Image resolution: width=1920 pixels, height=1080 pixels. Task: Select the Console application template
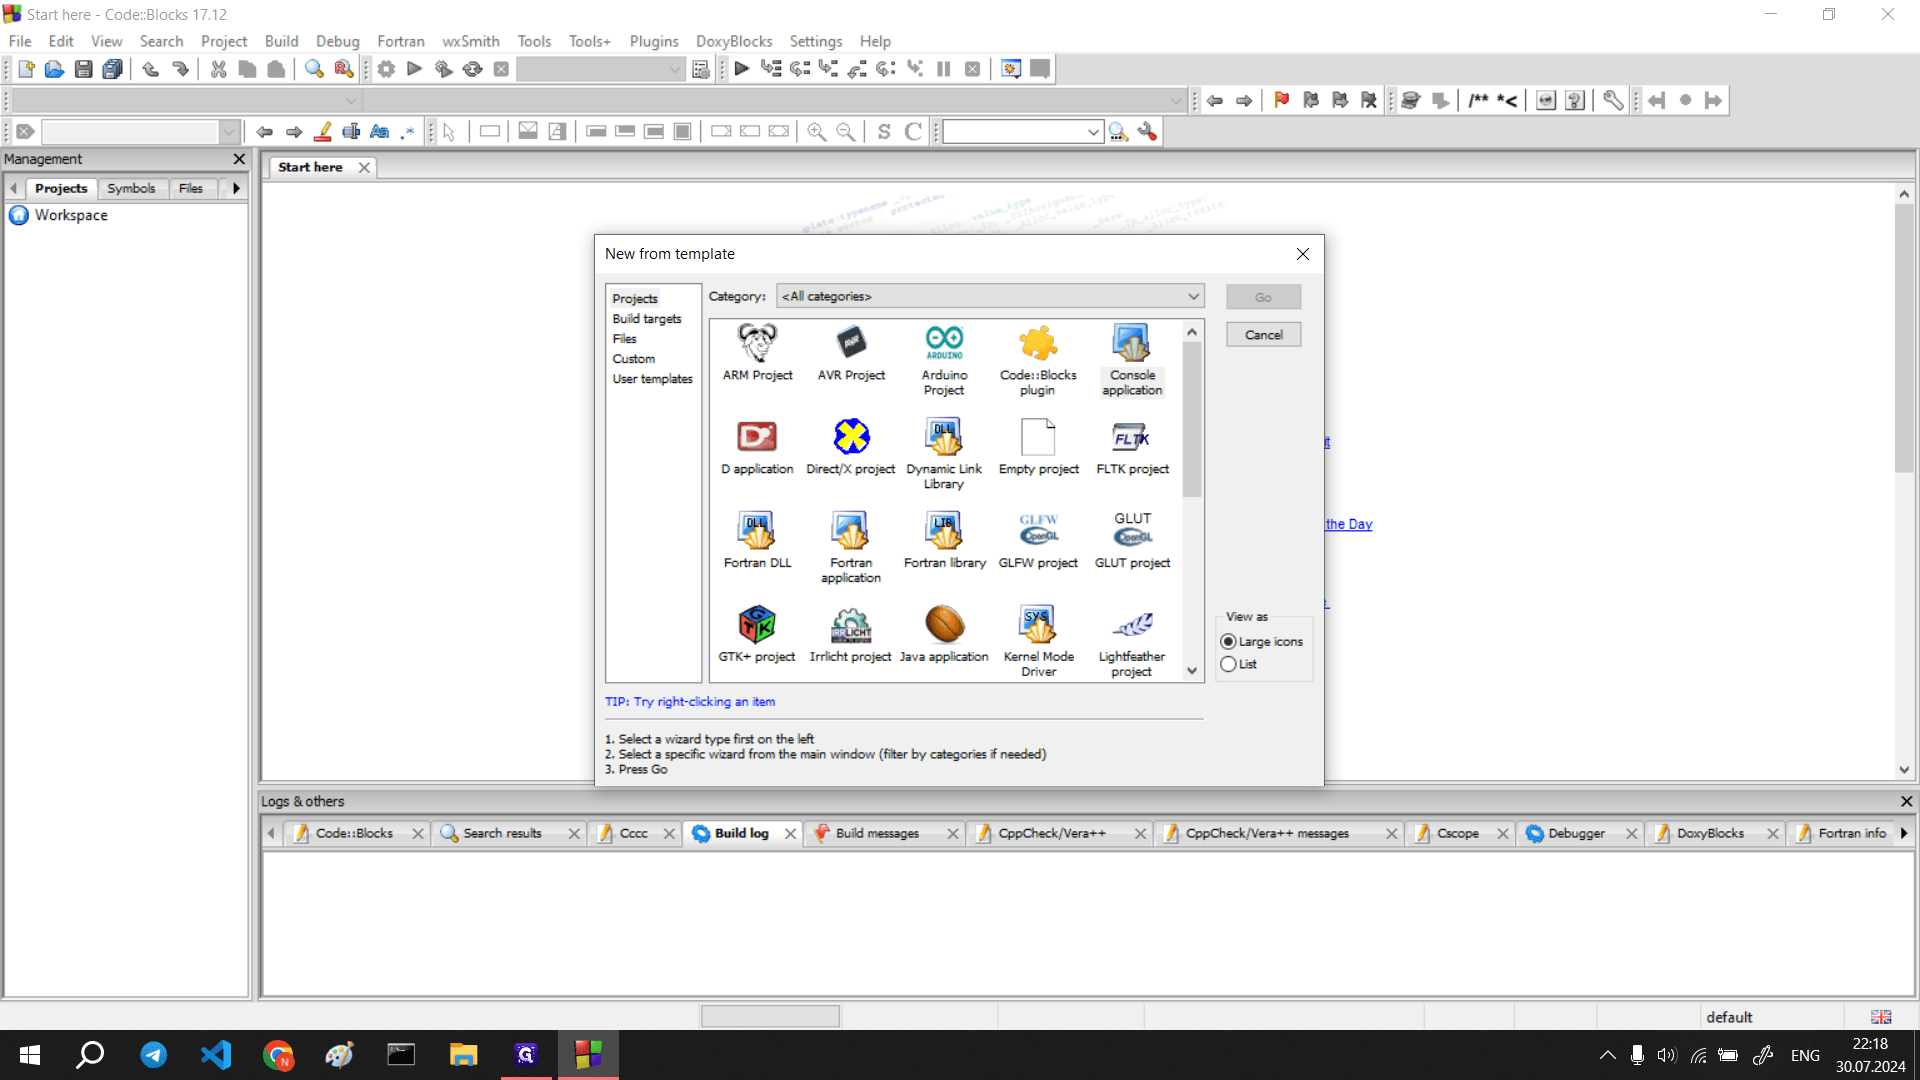[x=1132, y=360]
